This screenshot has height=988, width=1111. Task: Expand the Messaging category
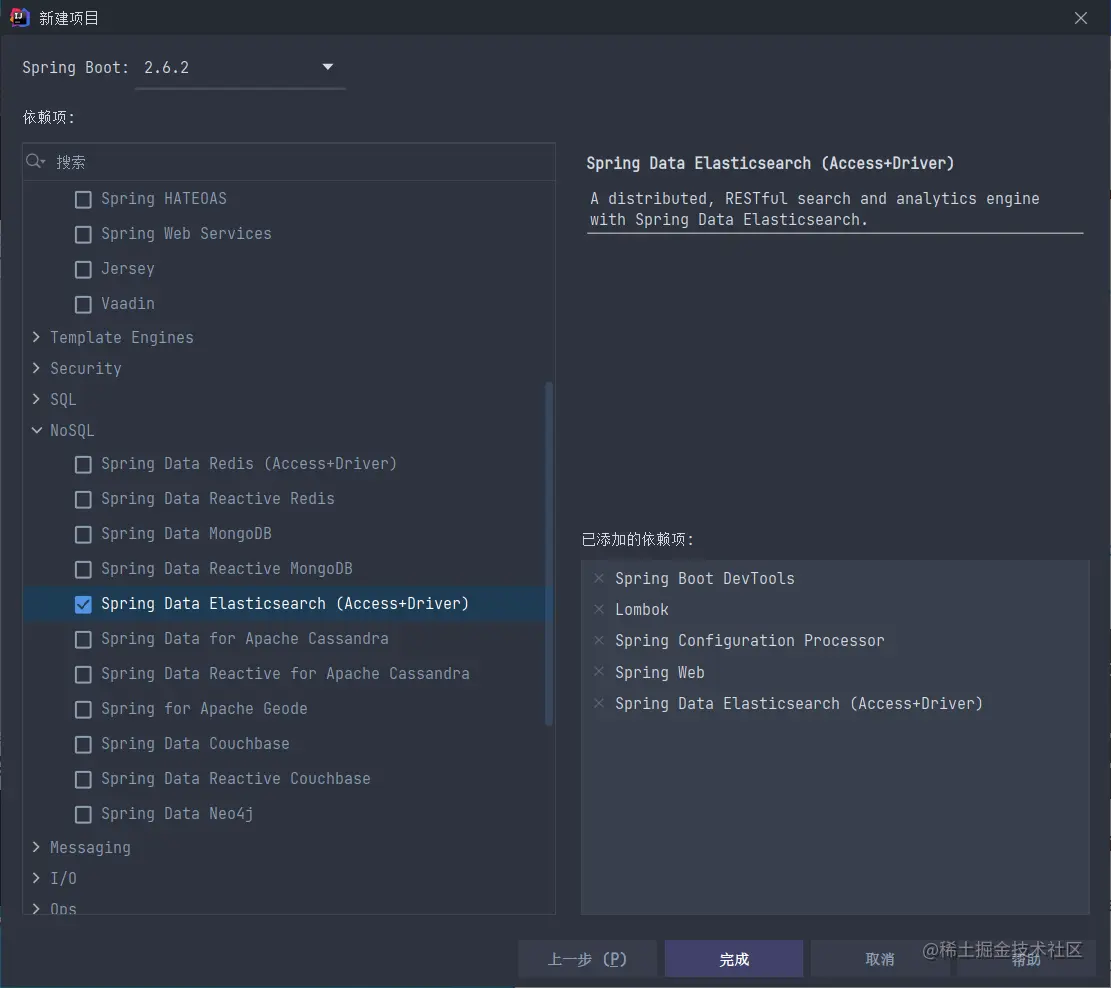36,847
